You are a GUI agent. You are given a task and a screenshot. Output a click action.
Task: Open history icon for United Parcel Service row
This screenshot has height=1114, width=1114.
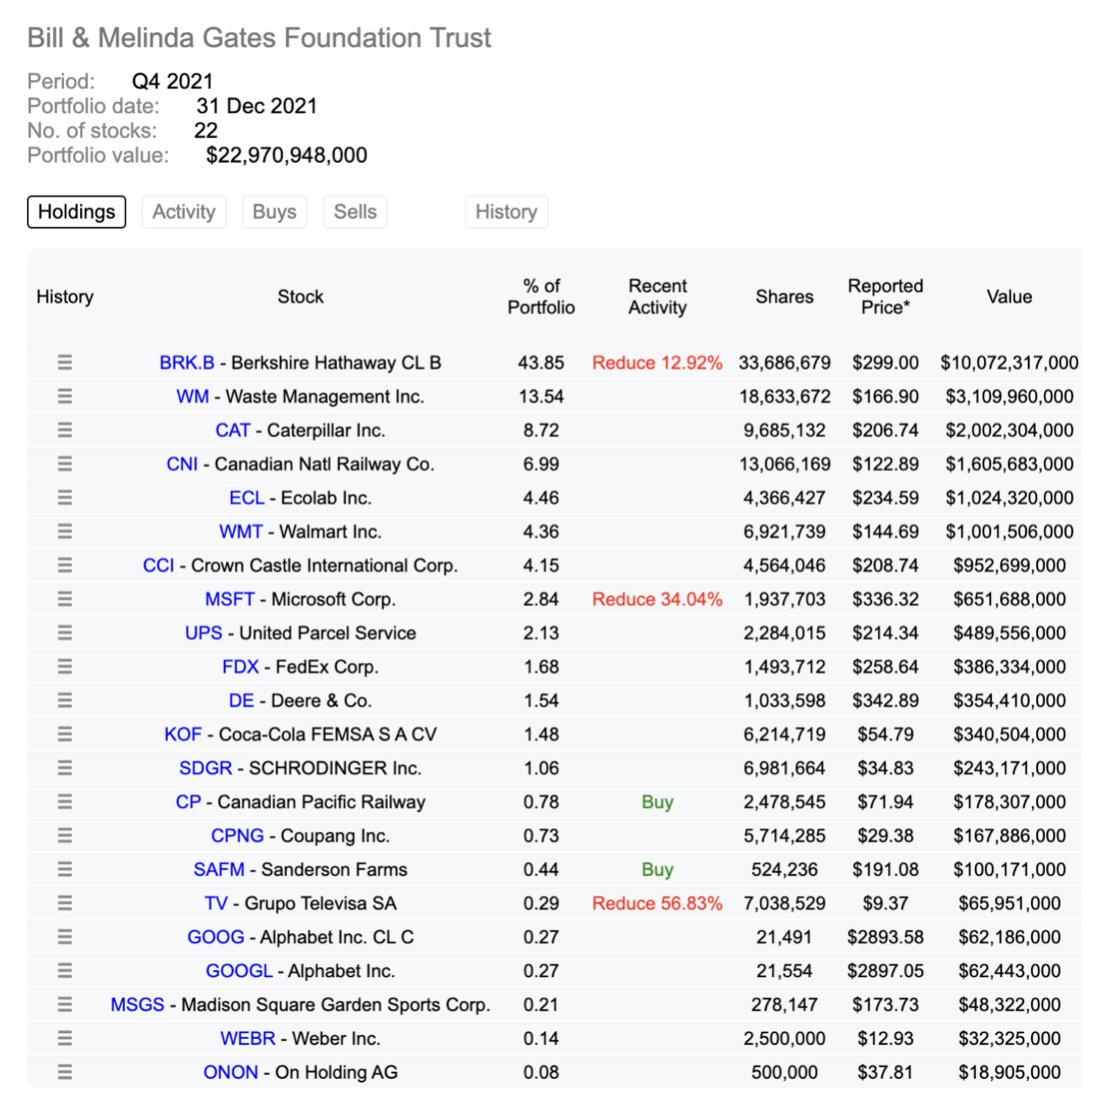click(x=65, y=633)
